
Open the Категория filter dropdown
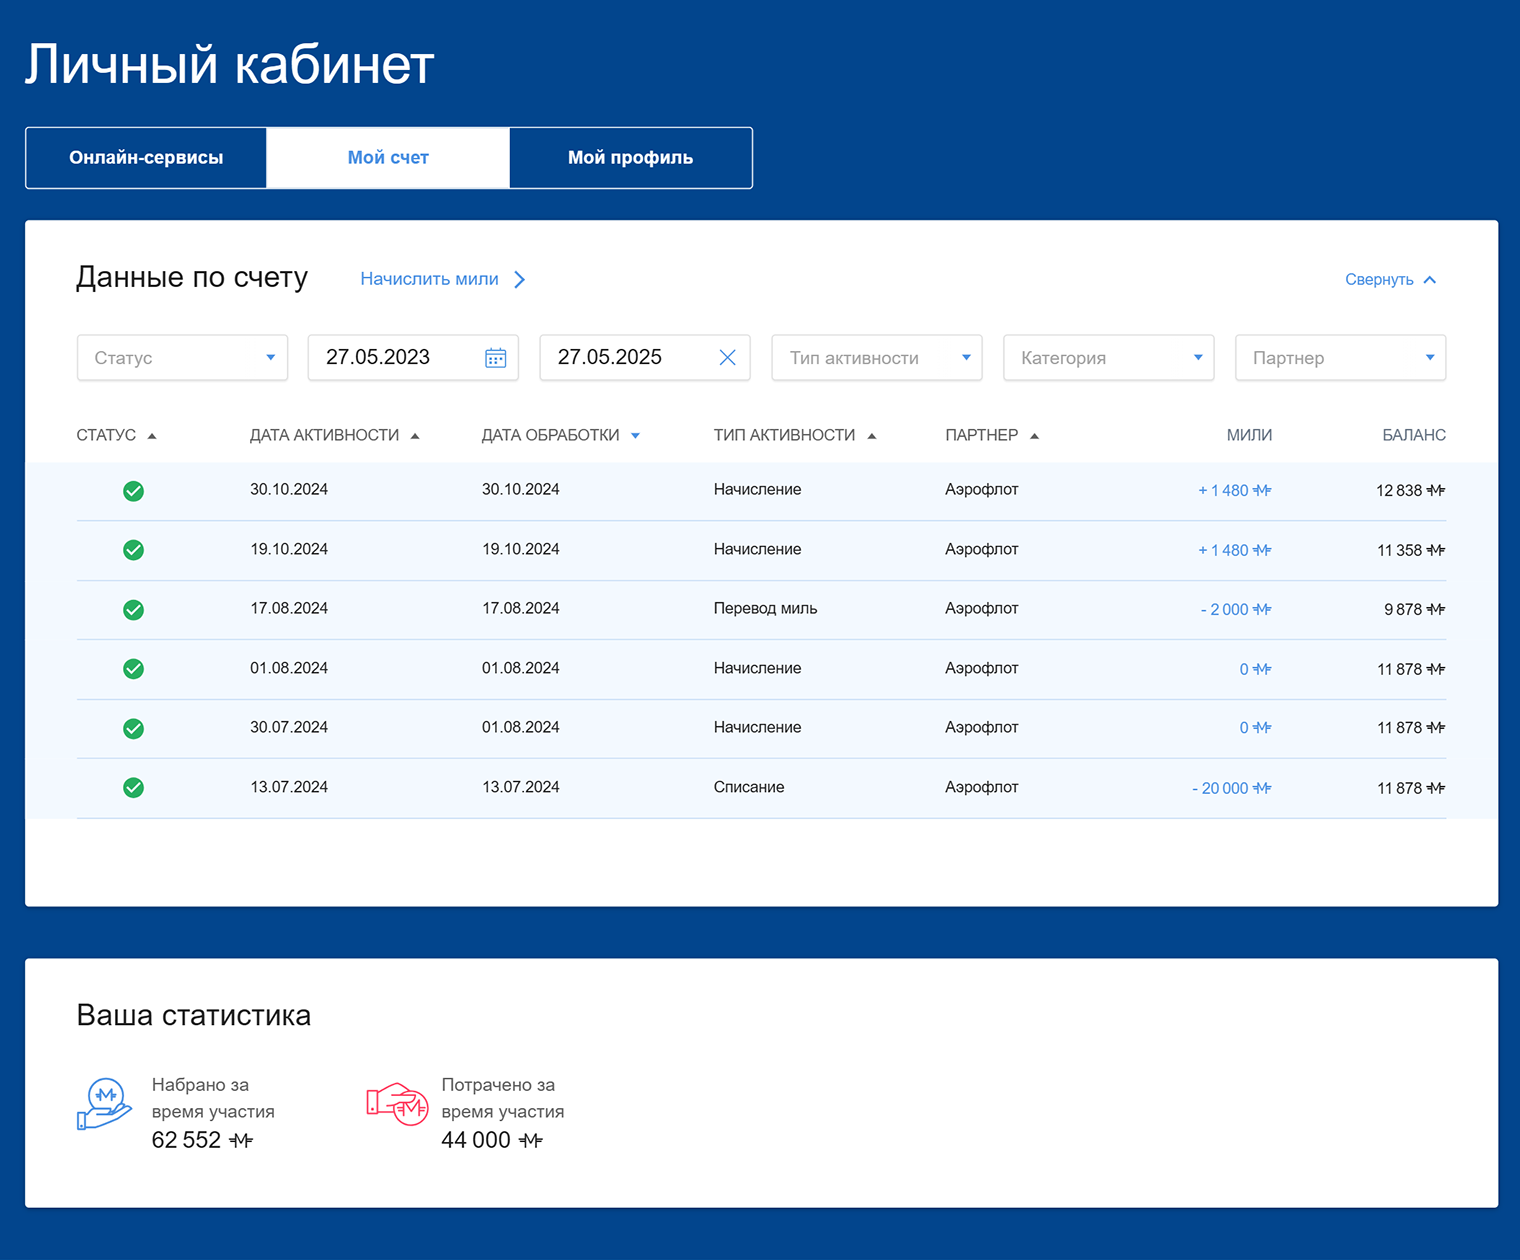[x=1108, y=358]
